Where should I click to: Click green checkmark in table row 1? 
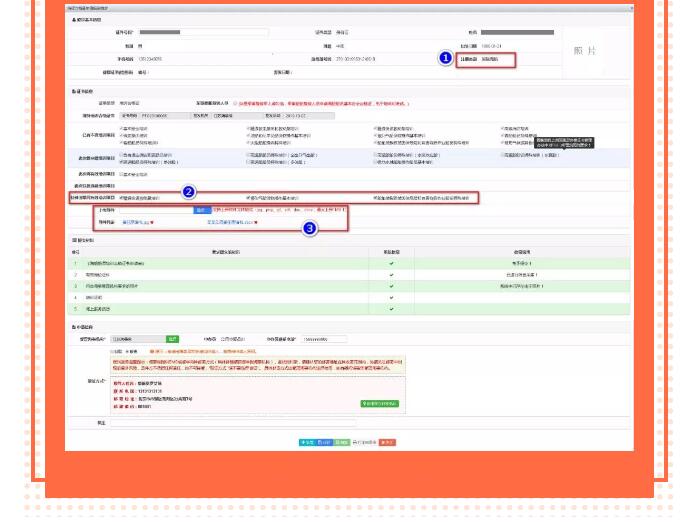[391, 264]
